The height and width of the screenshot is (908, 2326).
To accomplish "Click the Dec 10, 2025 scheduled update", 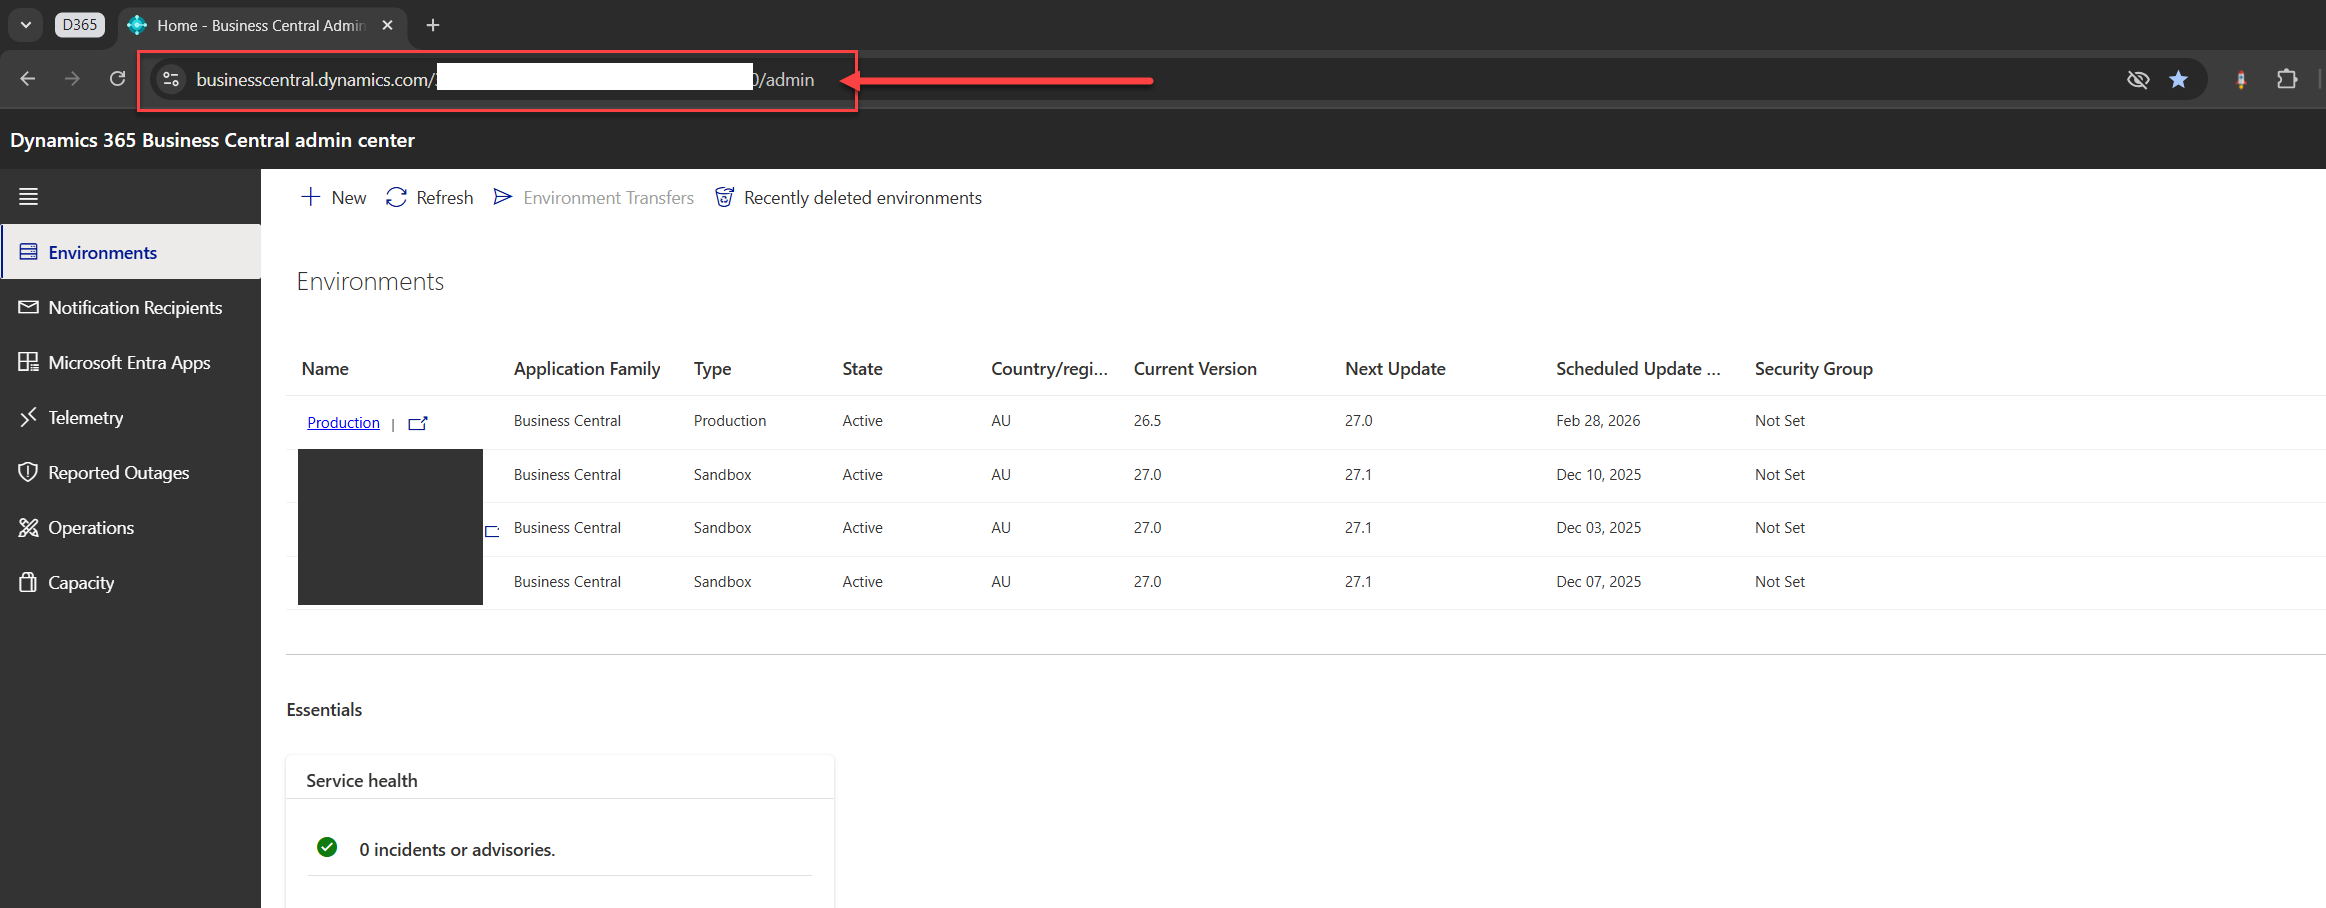I will (x=1598, y=474).
